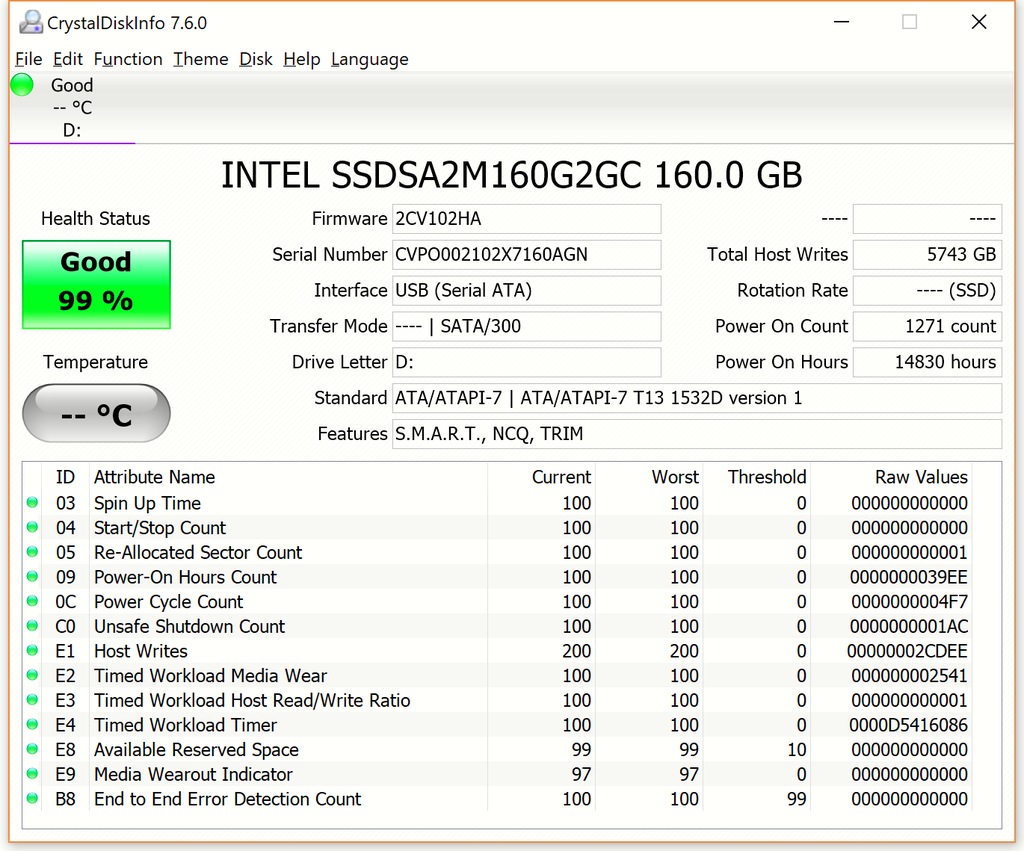
Task: Click the Power On Count value 1271 count
Action: point(927,327)
